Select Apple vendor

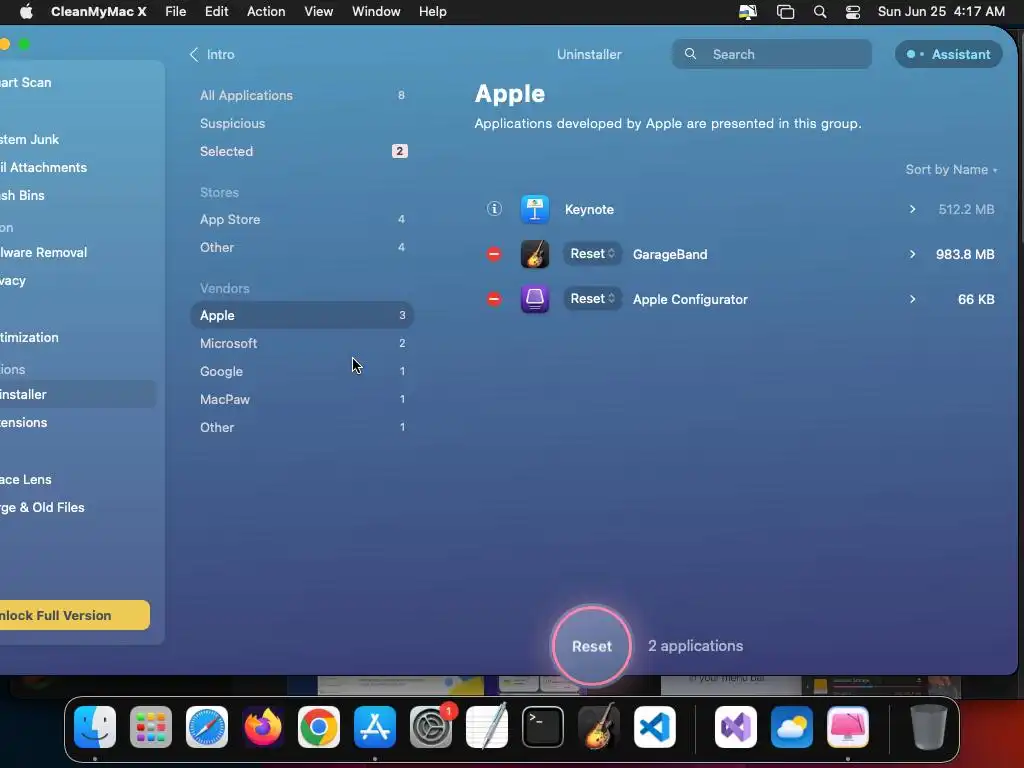pos(302,315)
